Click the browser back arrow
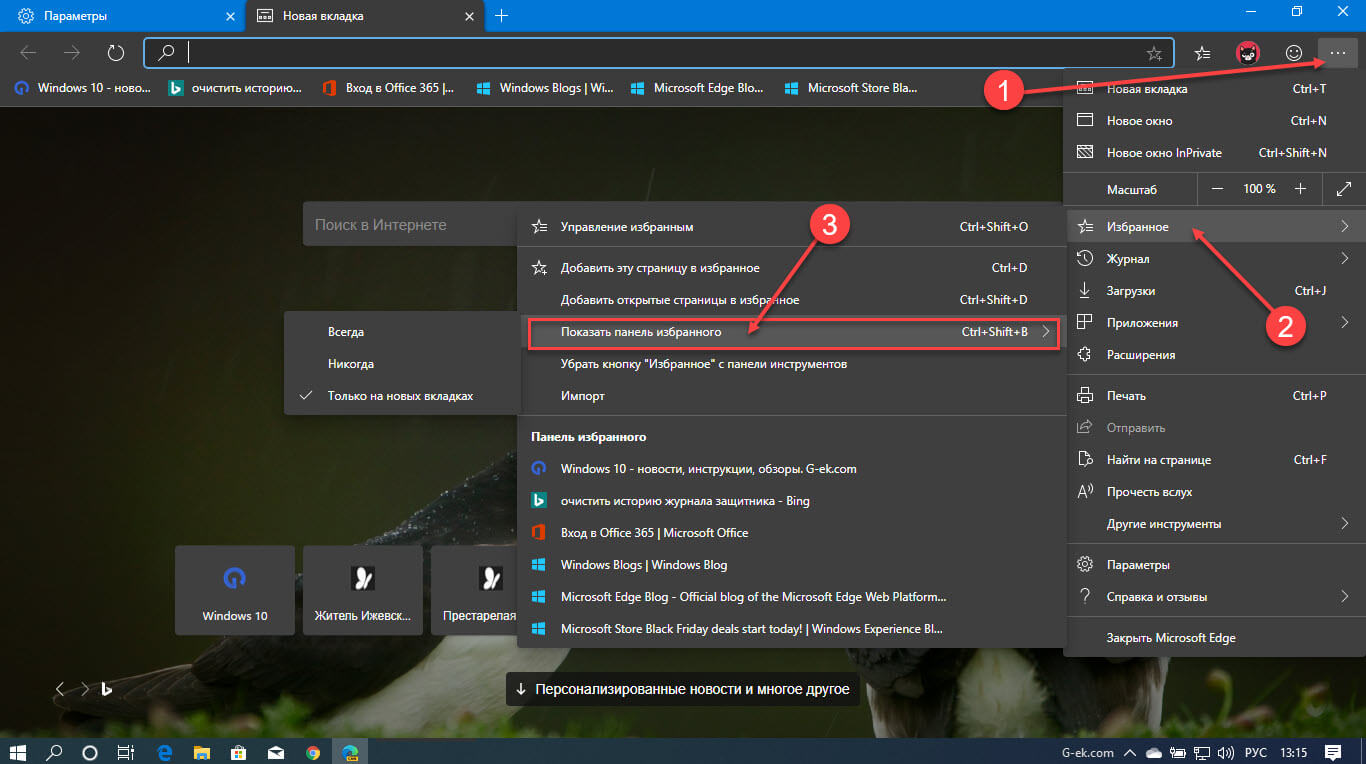This screenshot has height=764, width=1366. click(x=28, y=53)
